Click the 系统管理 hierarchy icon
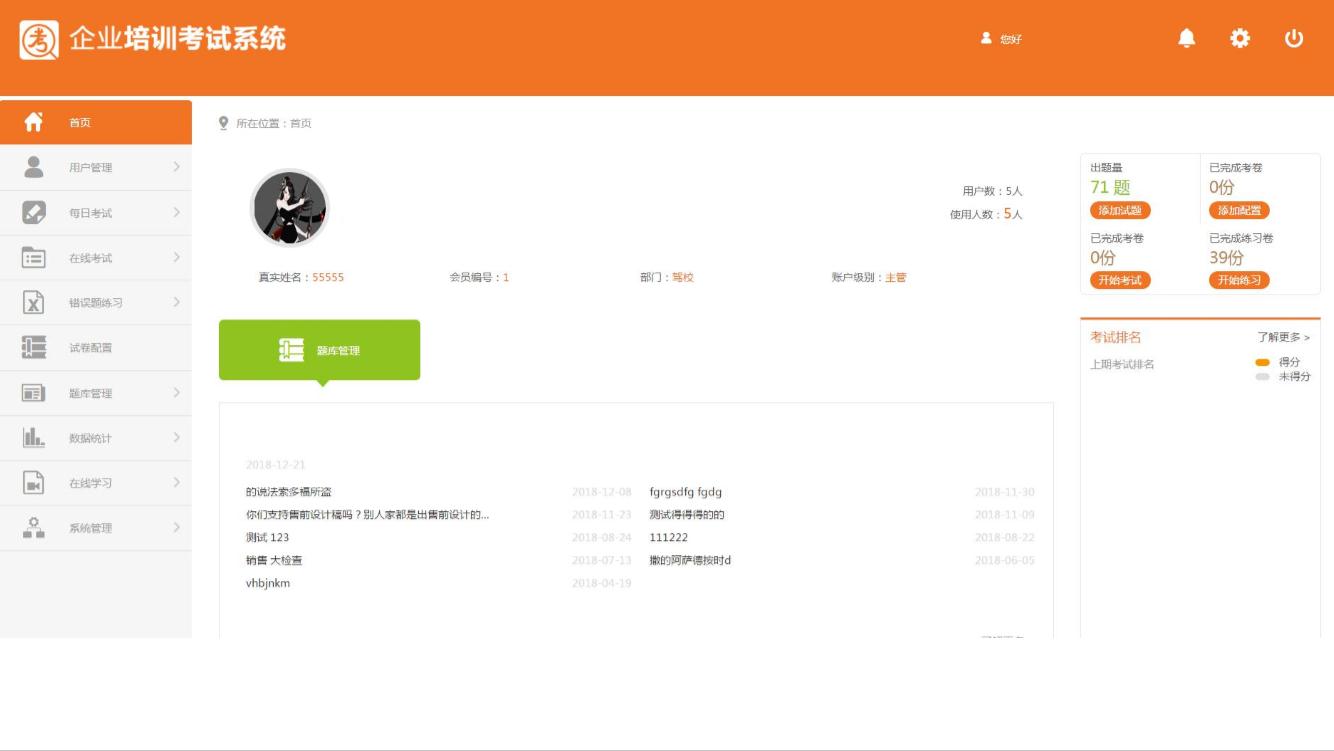Screen dimensions: 1334x751 pyautogui.click(x=34, y=527)
